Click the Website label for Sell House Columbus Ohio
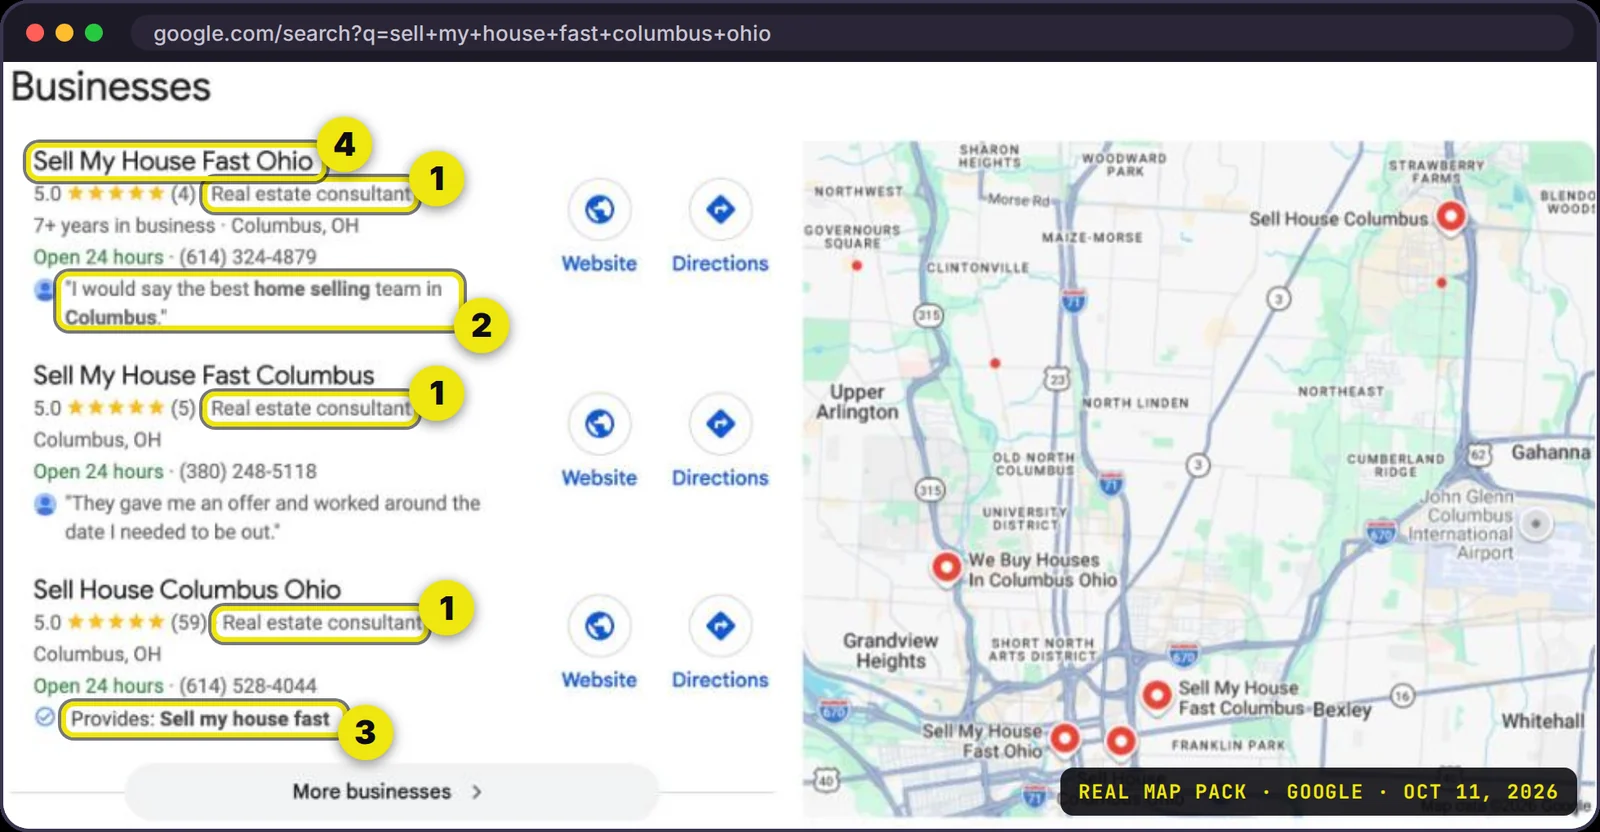Image resolution: width=1600 pixels, height=832 pixels. pos(599,680)
